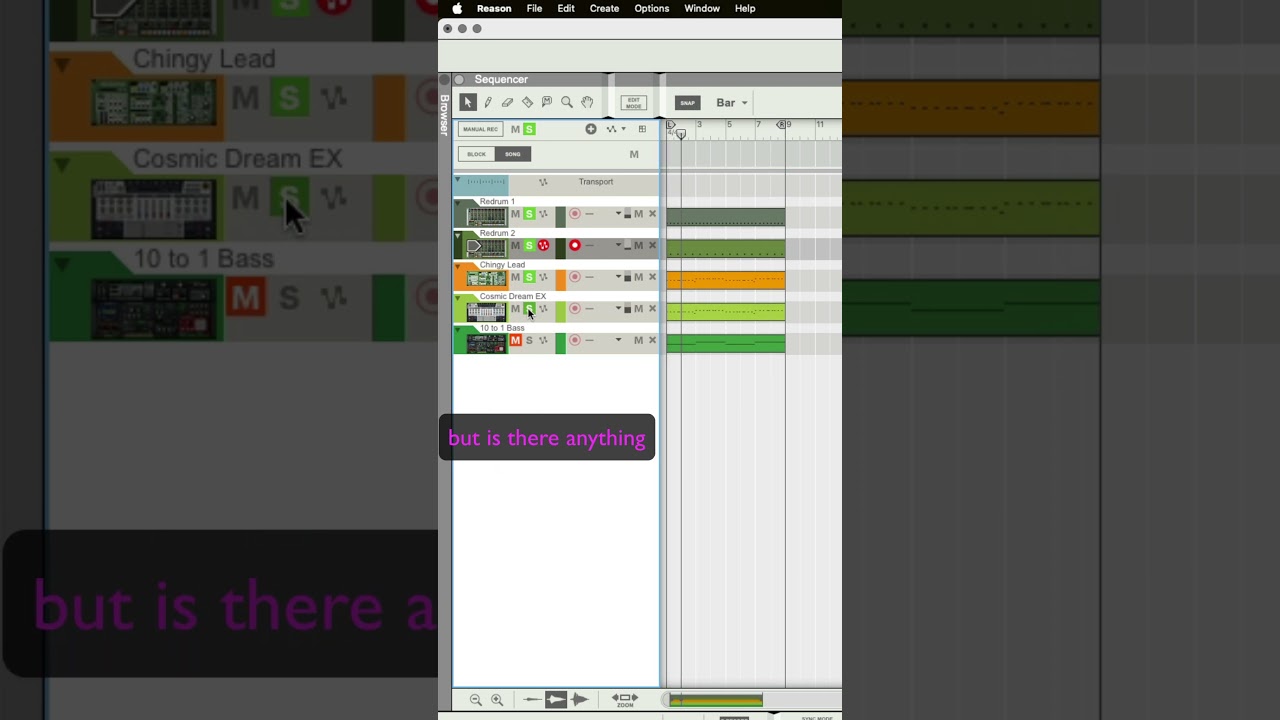Toggle Snap to grid
Viewport: 1280px width, 720px height.
(x=687, y=102)
